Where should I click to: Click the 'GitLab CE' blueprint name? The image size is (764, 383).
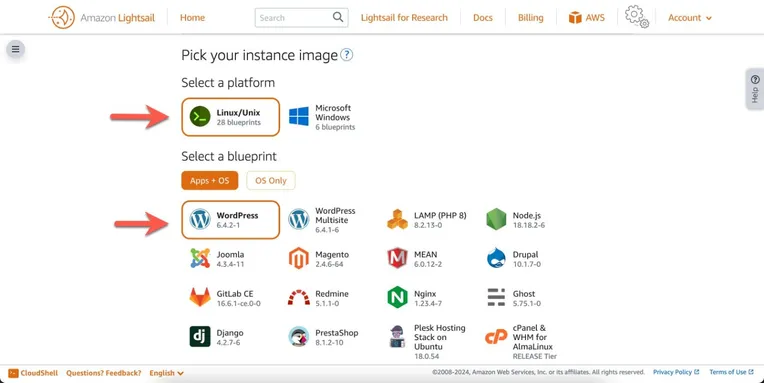pyautogui.click(x=235, y=294)
